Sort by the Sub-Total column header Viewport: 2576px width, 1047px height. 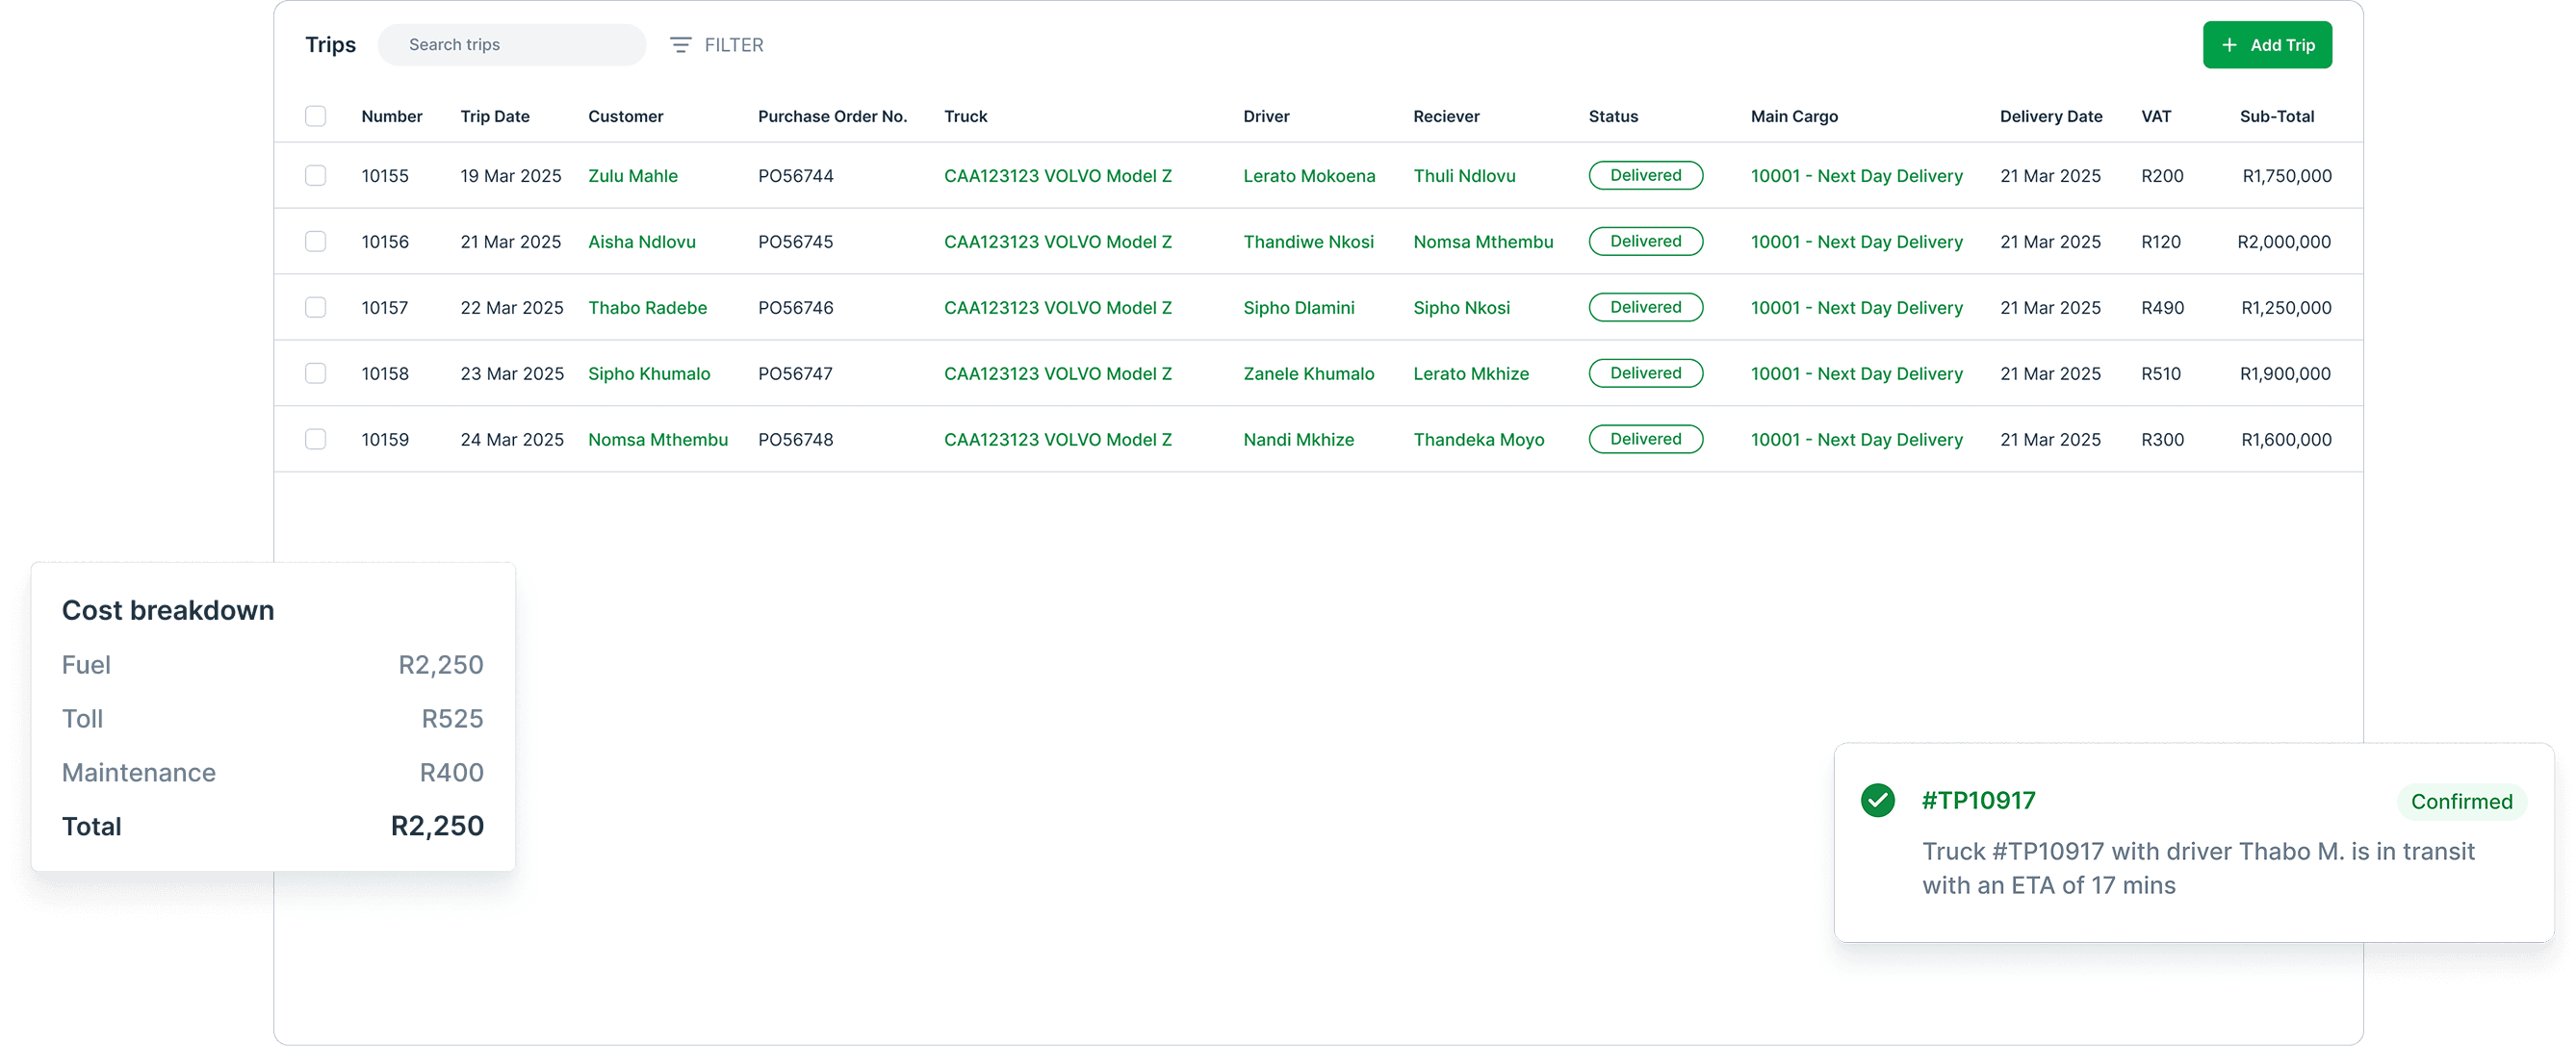[2276, 116]
